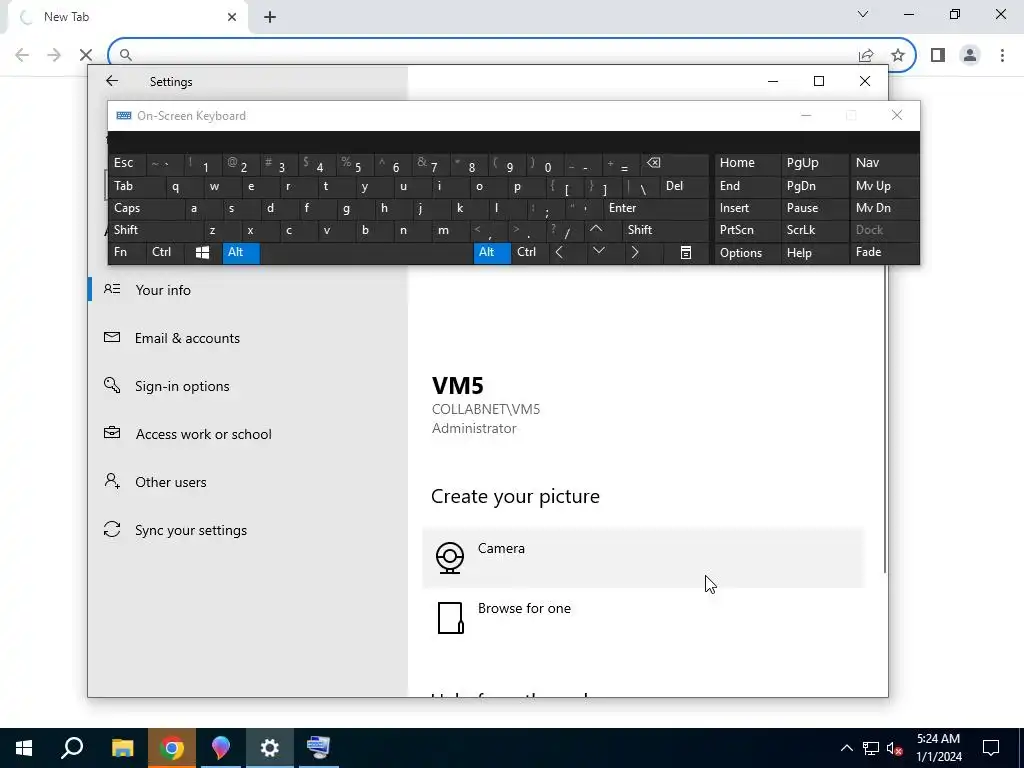Image resolution: width=1024 pixels, height=768 pixels.
Task: Click Chrome share page icon
Action: [x=866, y=55]
